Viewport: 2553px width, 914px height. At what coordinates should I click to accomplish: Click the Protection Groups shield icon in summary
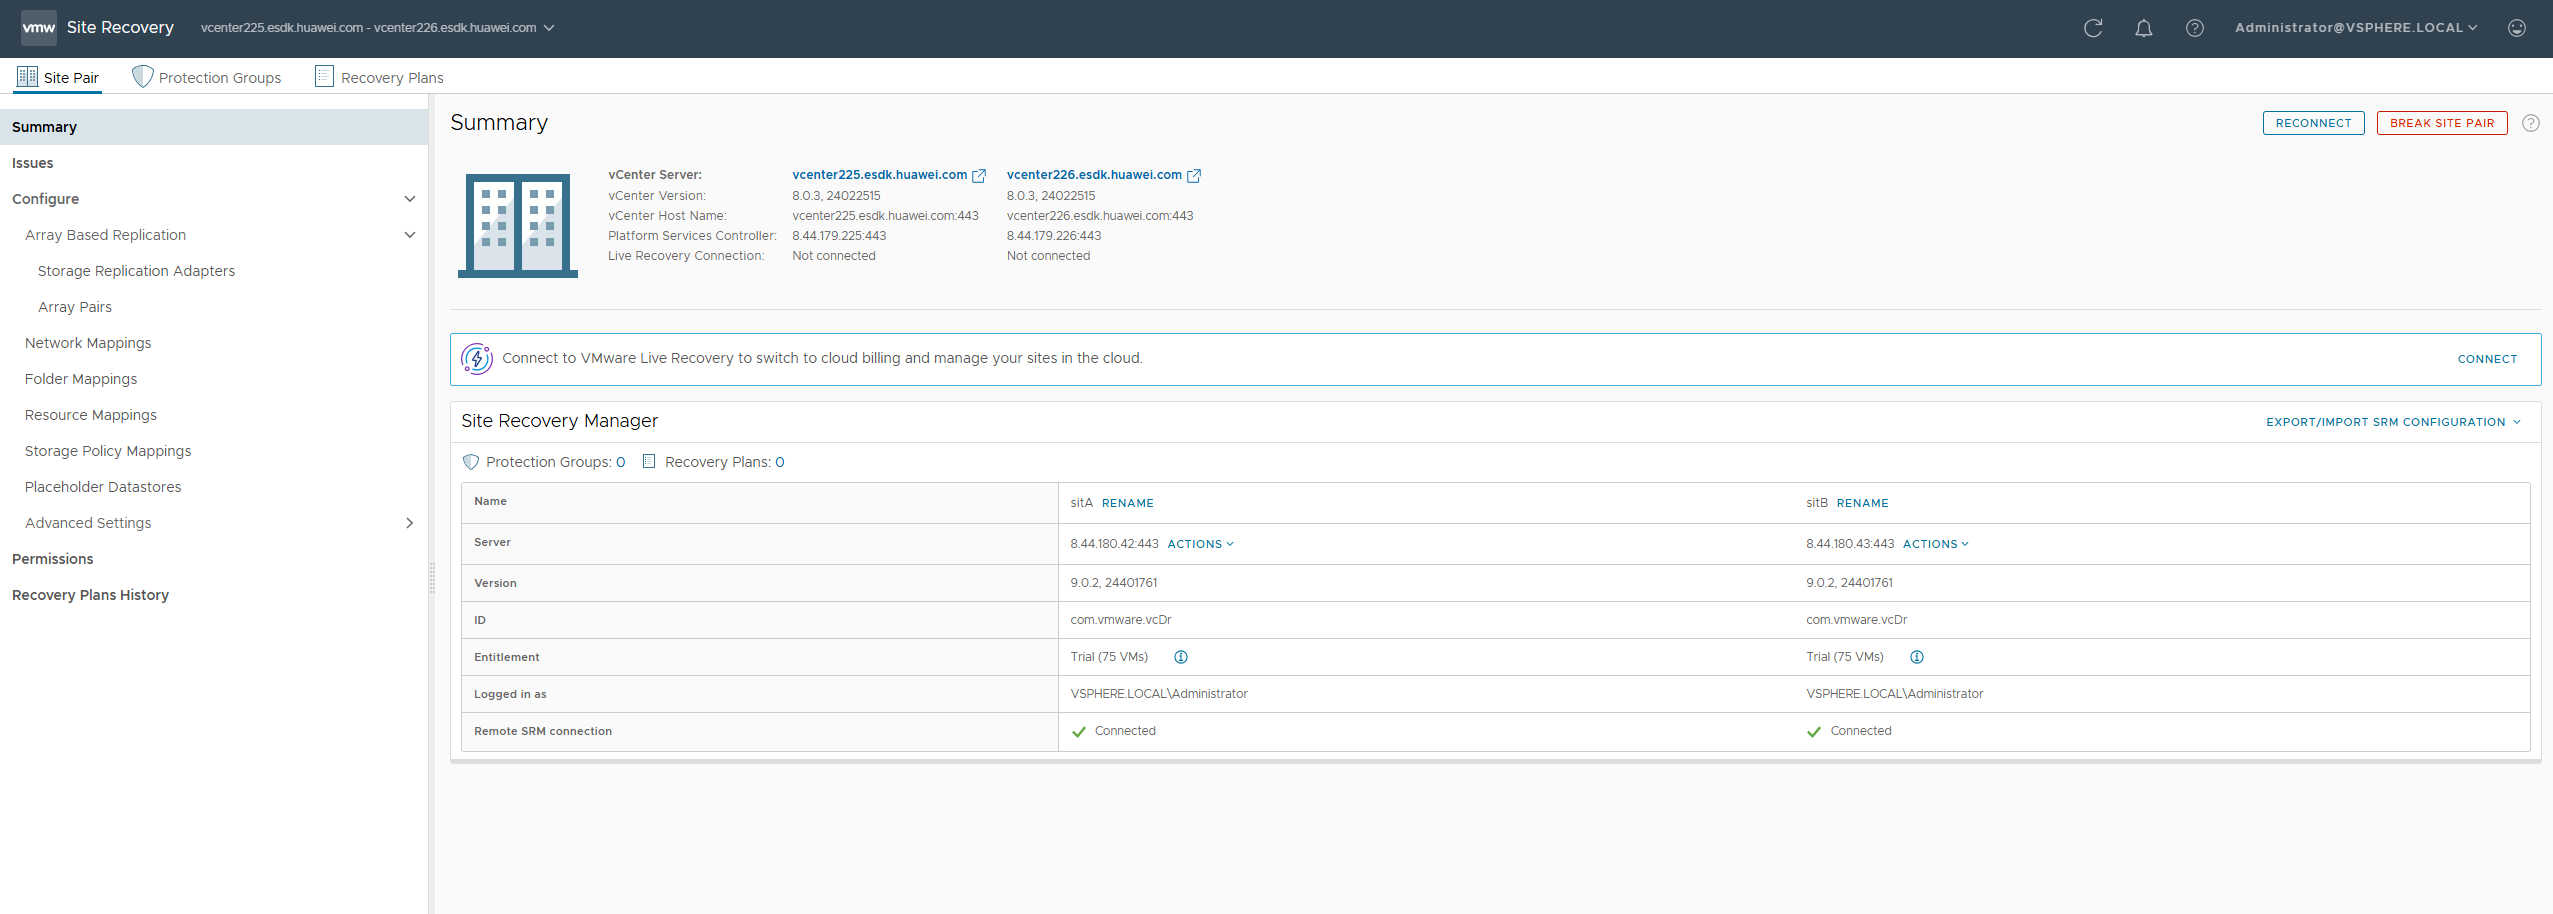[x=471, y=462]
